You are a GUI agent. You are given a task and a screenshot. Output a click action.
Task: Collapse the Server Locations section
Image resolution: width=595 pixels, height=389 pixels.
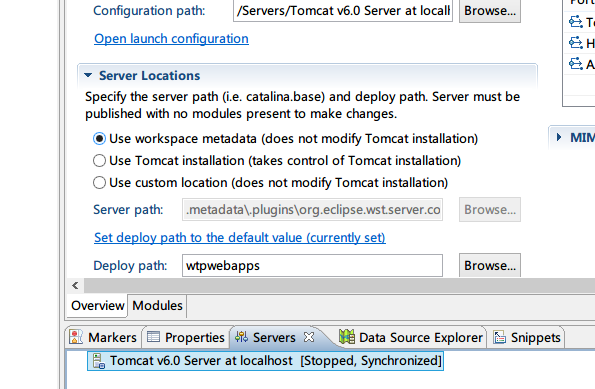(88, 76)
